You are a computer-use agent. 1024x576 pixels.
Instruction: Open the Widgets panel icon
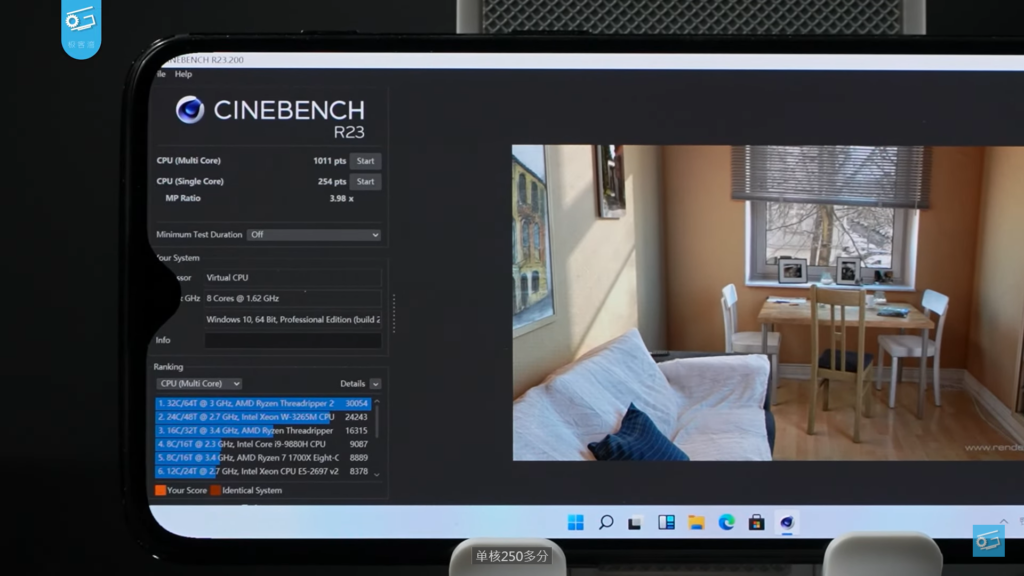click(666, 522)
